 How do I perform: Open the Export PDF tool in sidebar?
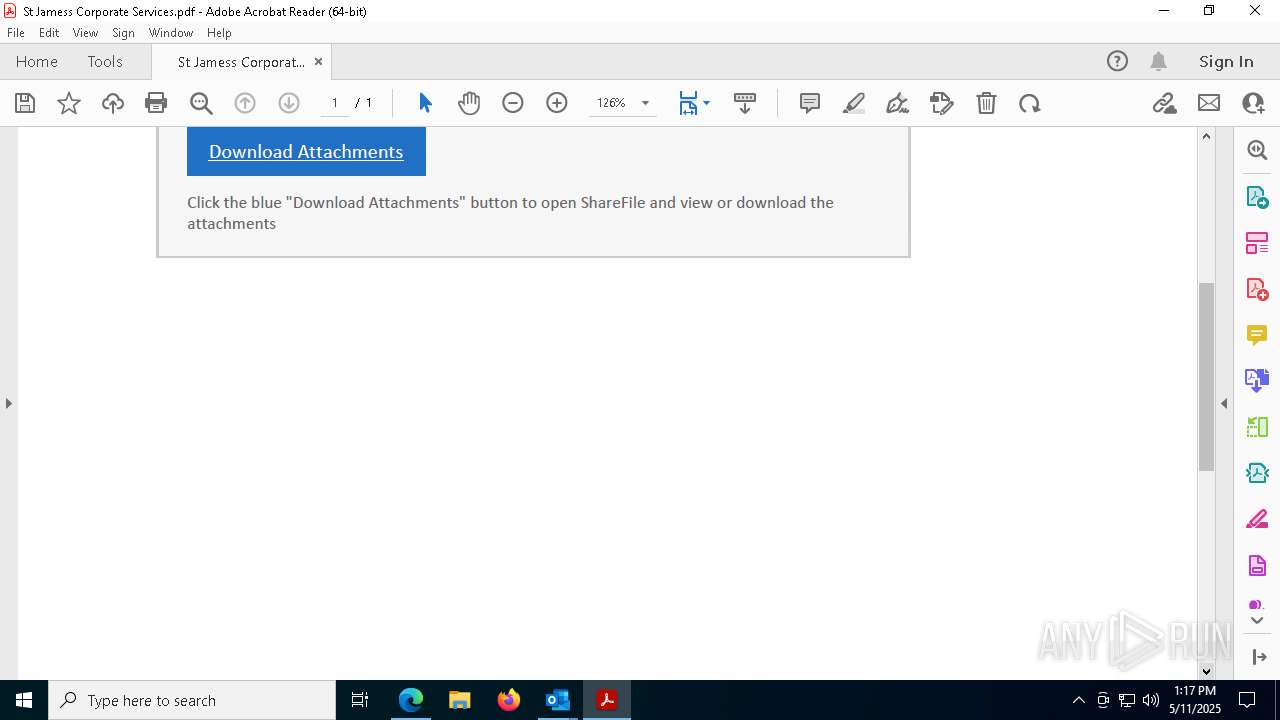point(1257,196)
